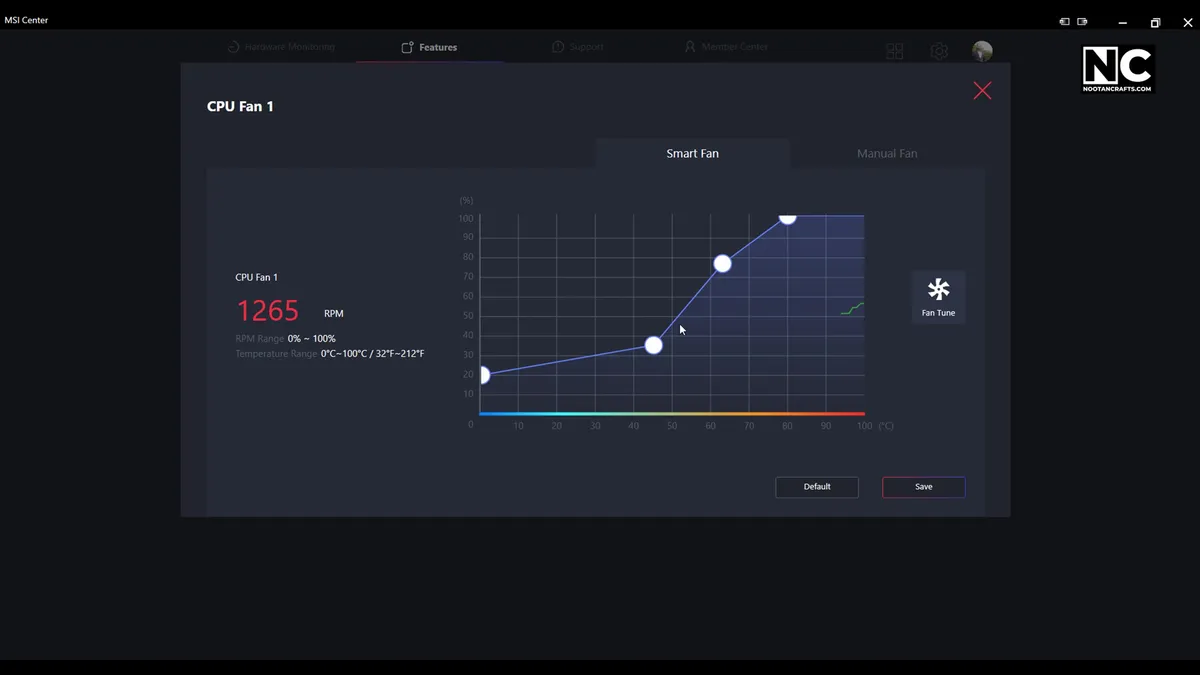Click the CPU Fan 1 dialog title
Image resolution: width=1200 pixels, height=675 pixels.
coord(240,106)
